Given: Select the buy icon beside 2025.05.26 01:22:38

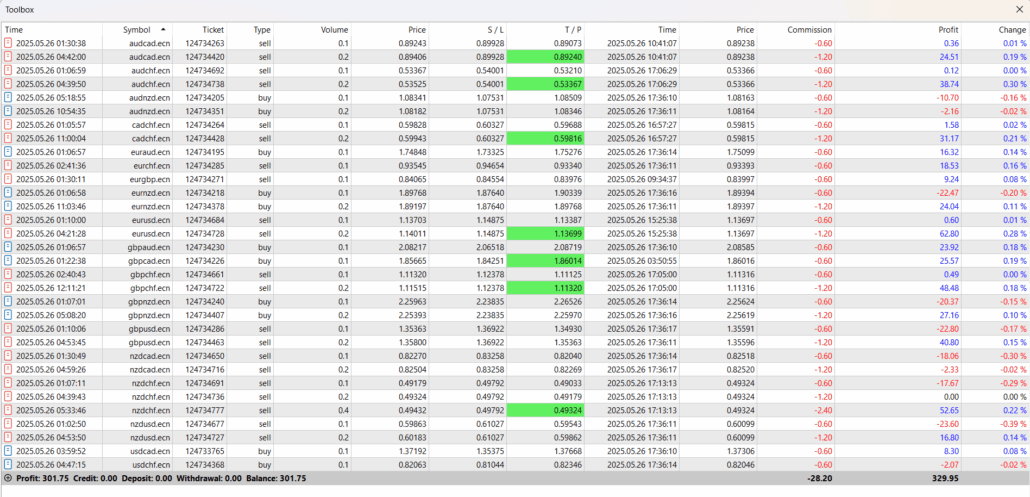Looking at the screenshot, I should tap(8, 261).
